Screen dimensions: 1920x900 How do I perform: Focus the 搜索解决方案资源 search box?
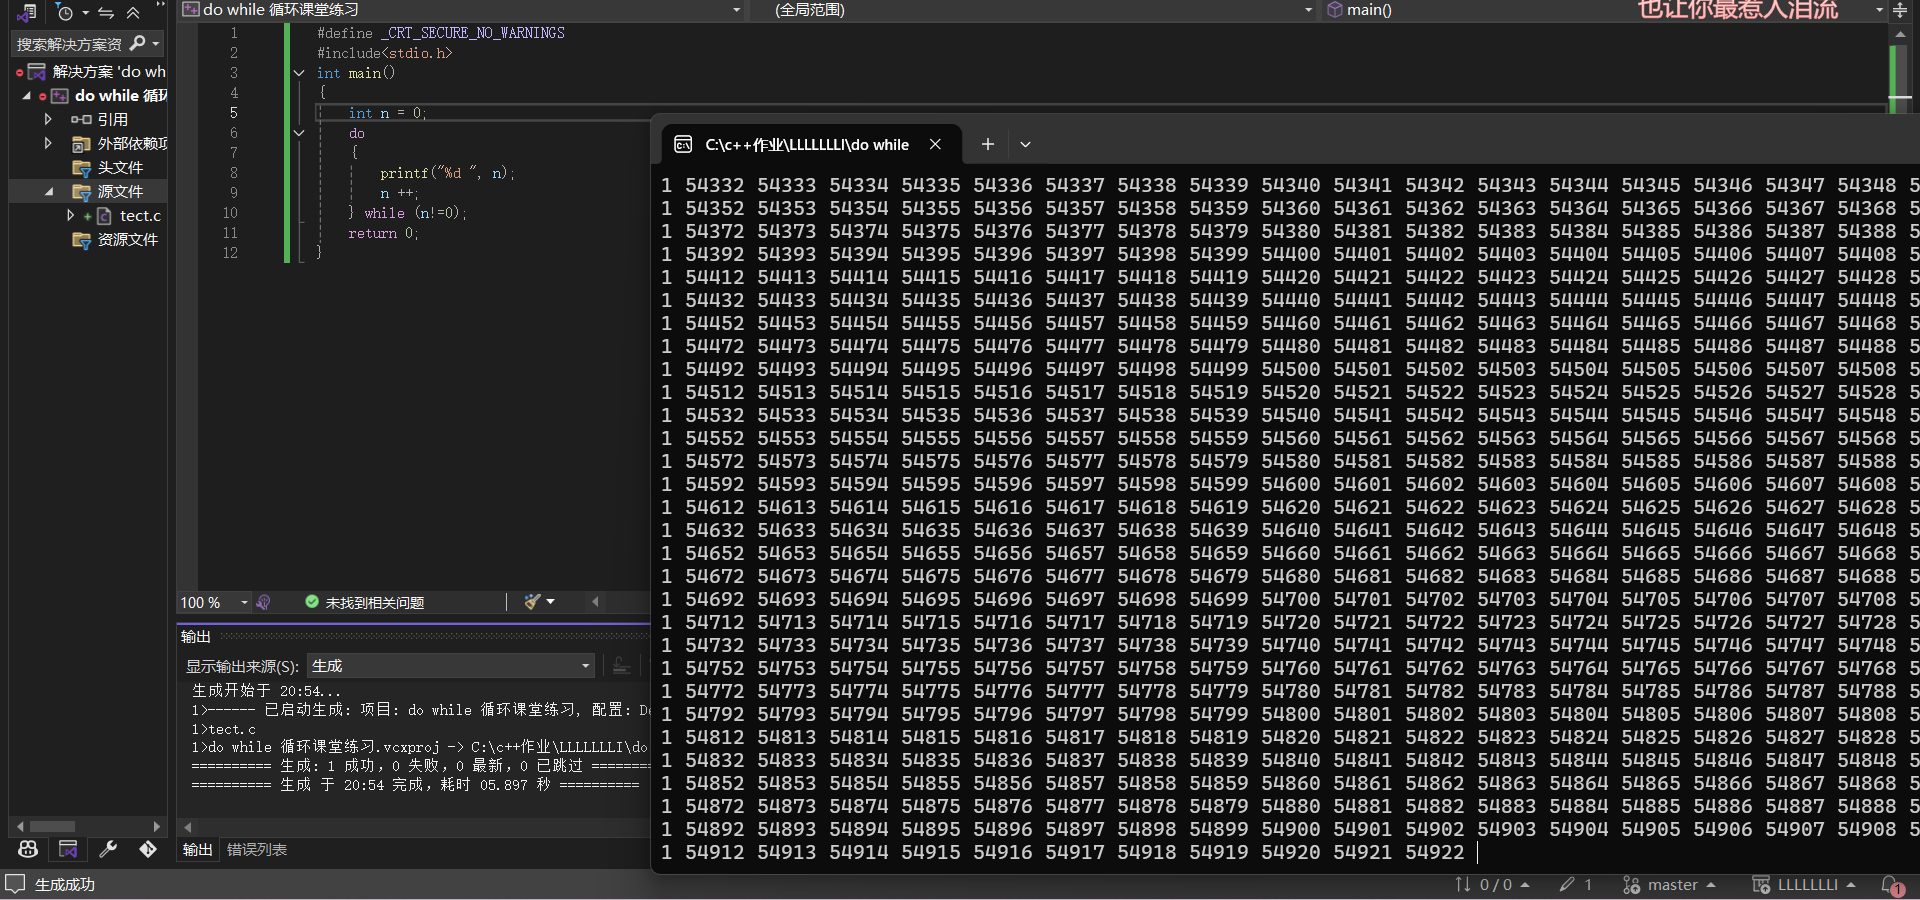(x=69, y=44)
